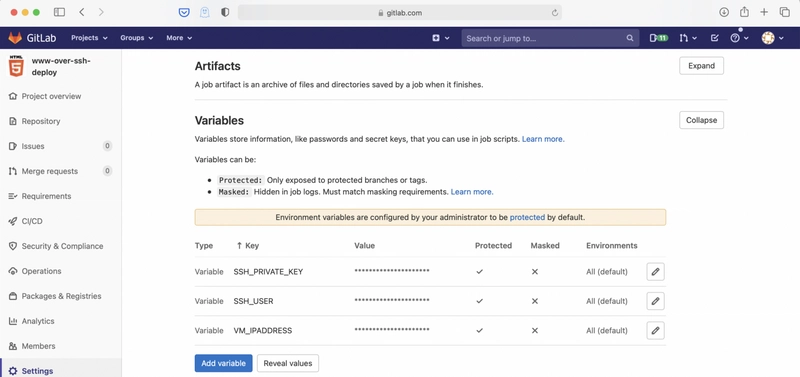800x377 pixels.
Task: Click the GitLab fox logo
Action: pyautogui.click(x=15, y=38)
